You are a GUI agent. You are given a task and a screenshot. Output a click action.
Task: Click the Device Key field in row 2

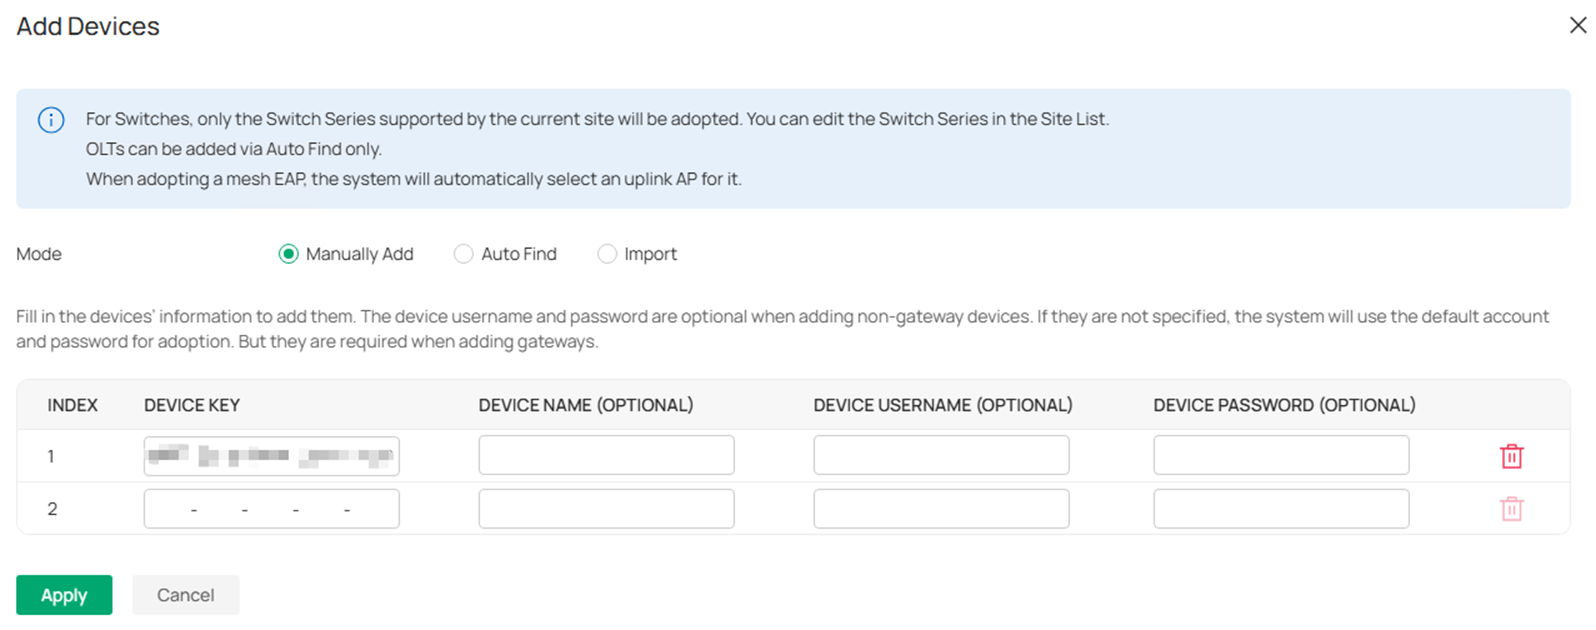(271, 508)
